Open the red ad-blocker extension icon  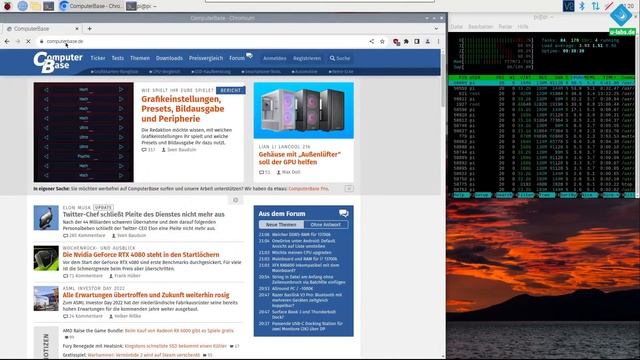[x=396, y=42]
